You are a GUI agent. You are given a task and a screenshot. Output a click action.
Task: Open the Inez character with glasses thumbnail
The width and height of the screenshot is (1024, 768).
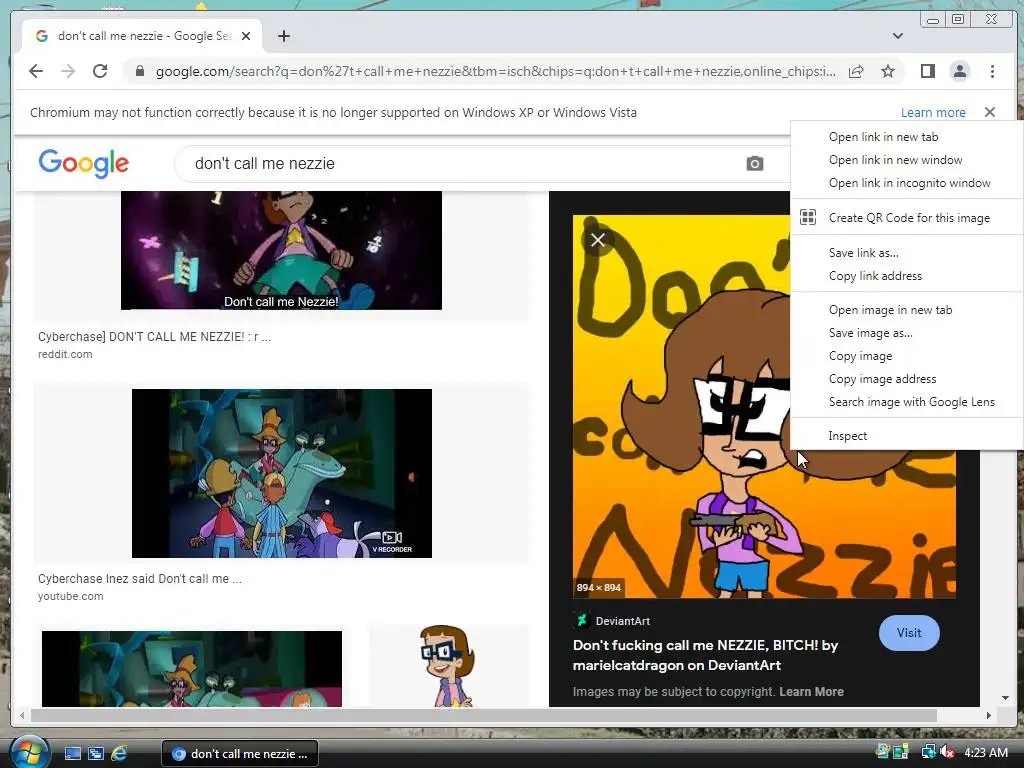(x=449, y=666)
